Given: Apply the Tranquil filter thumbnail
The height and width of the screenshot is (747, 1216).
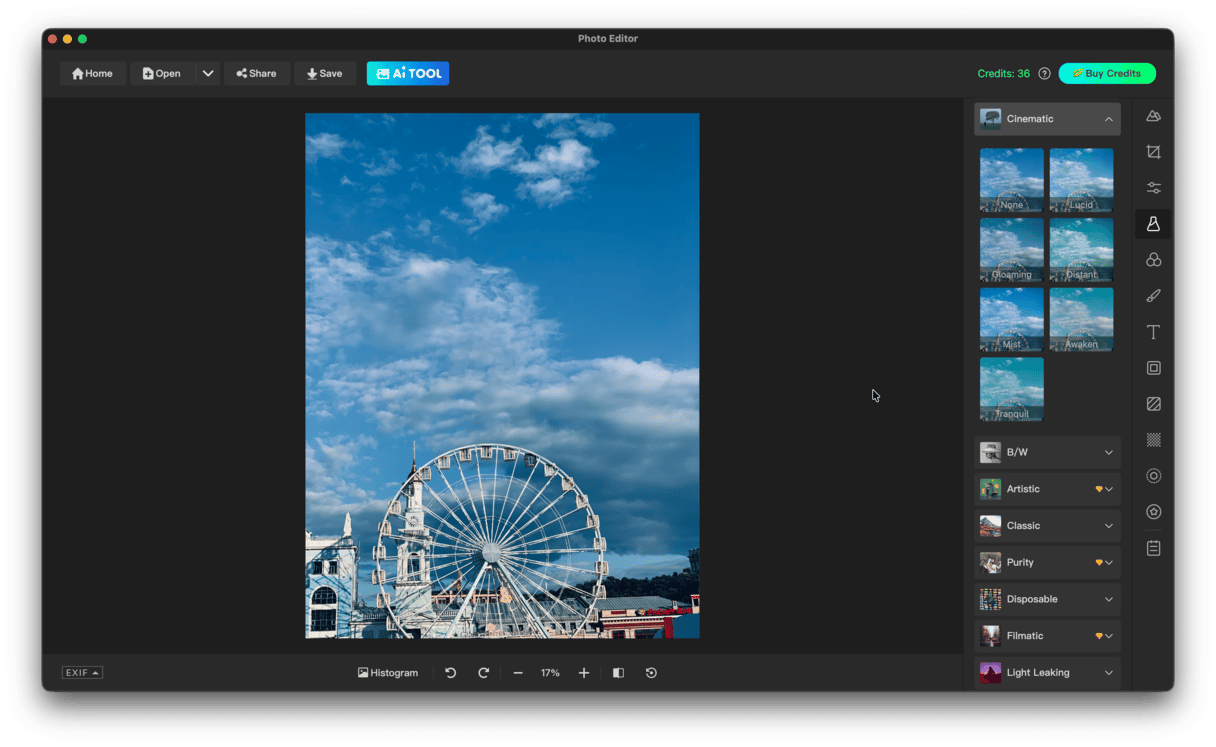Looking at the screenshot, I should pos(1011,389).
